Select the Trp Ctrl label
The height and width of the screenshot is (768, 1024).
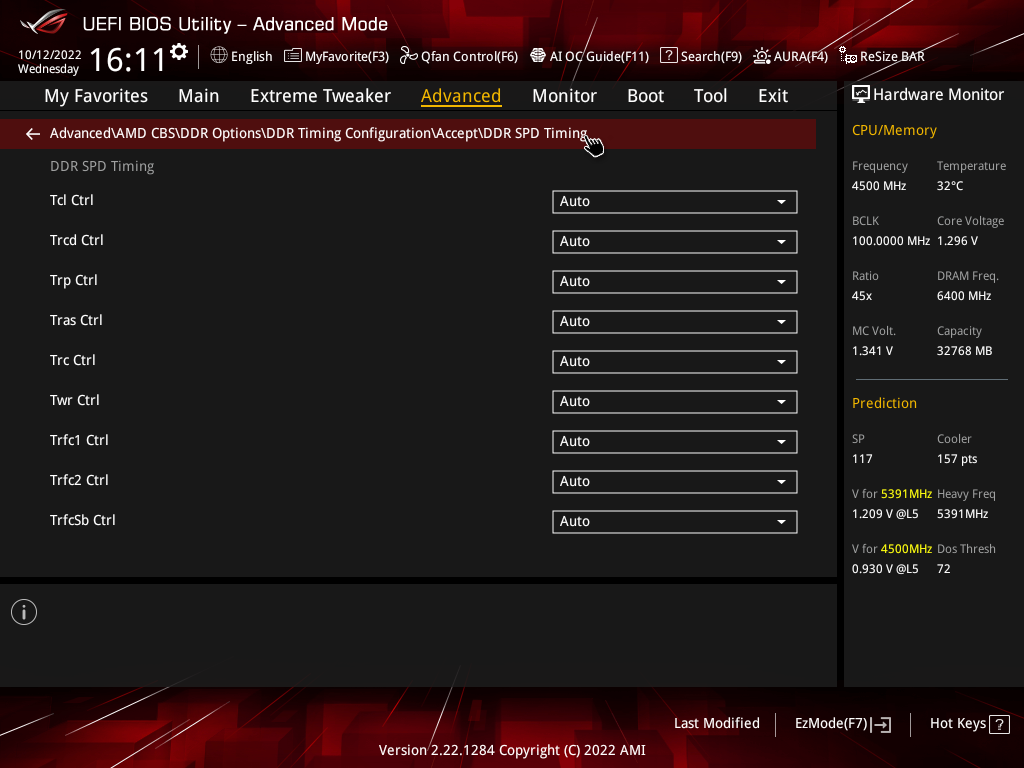coord(73,281)
